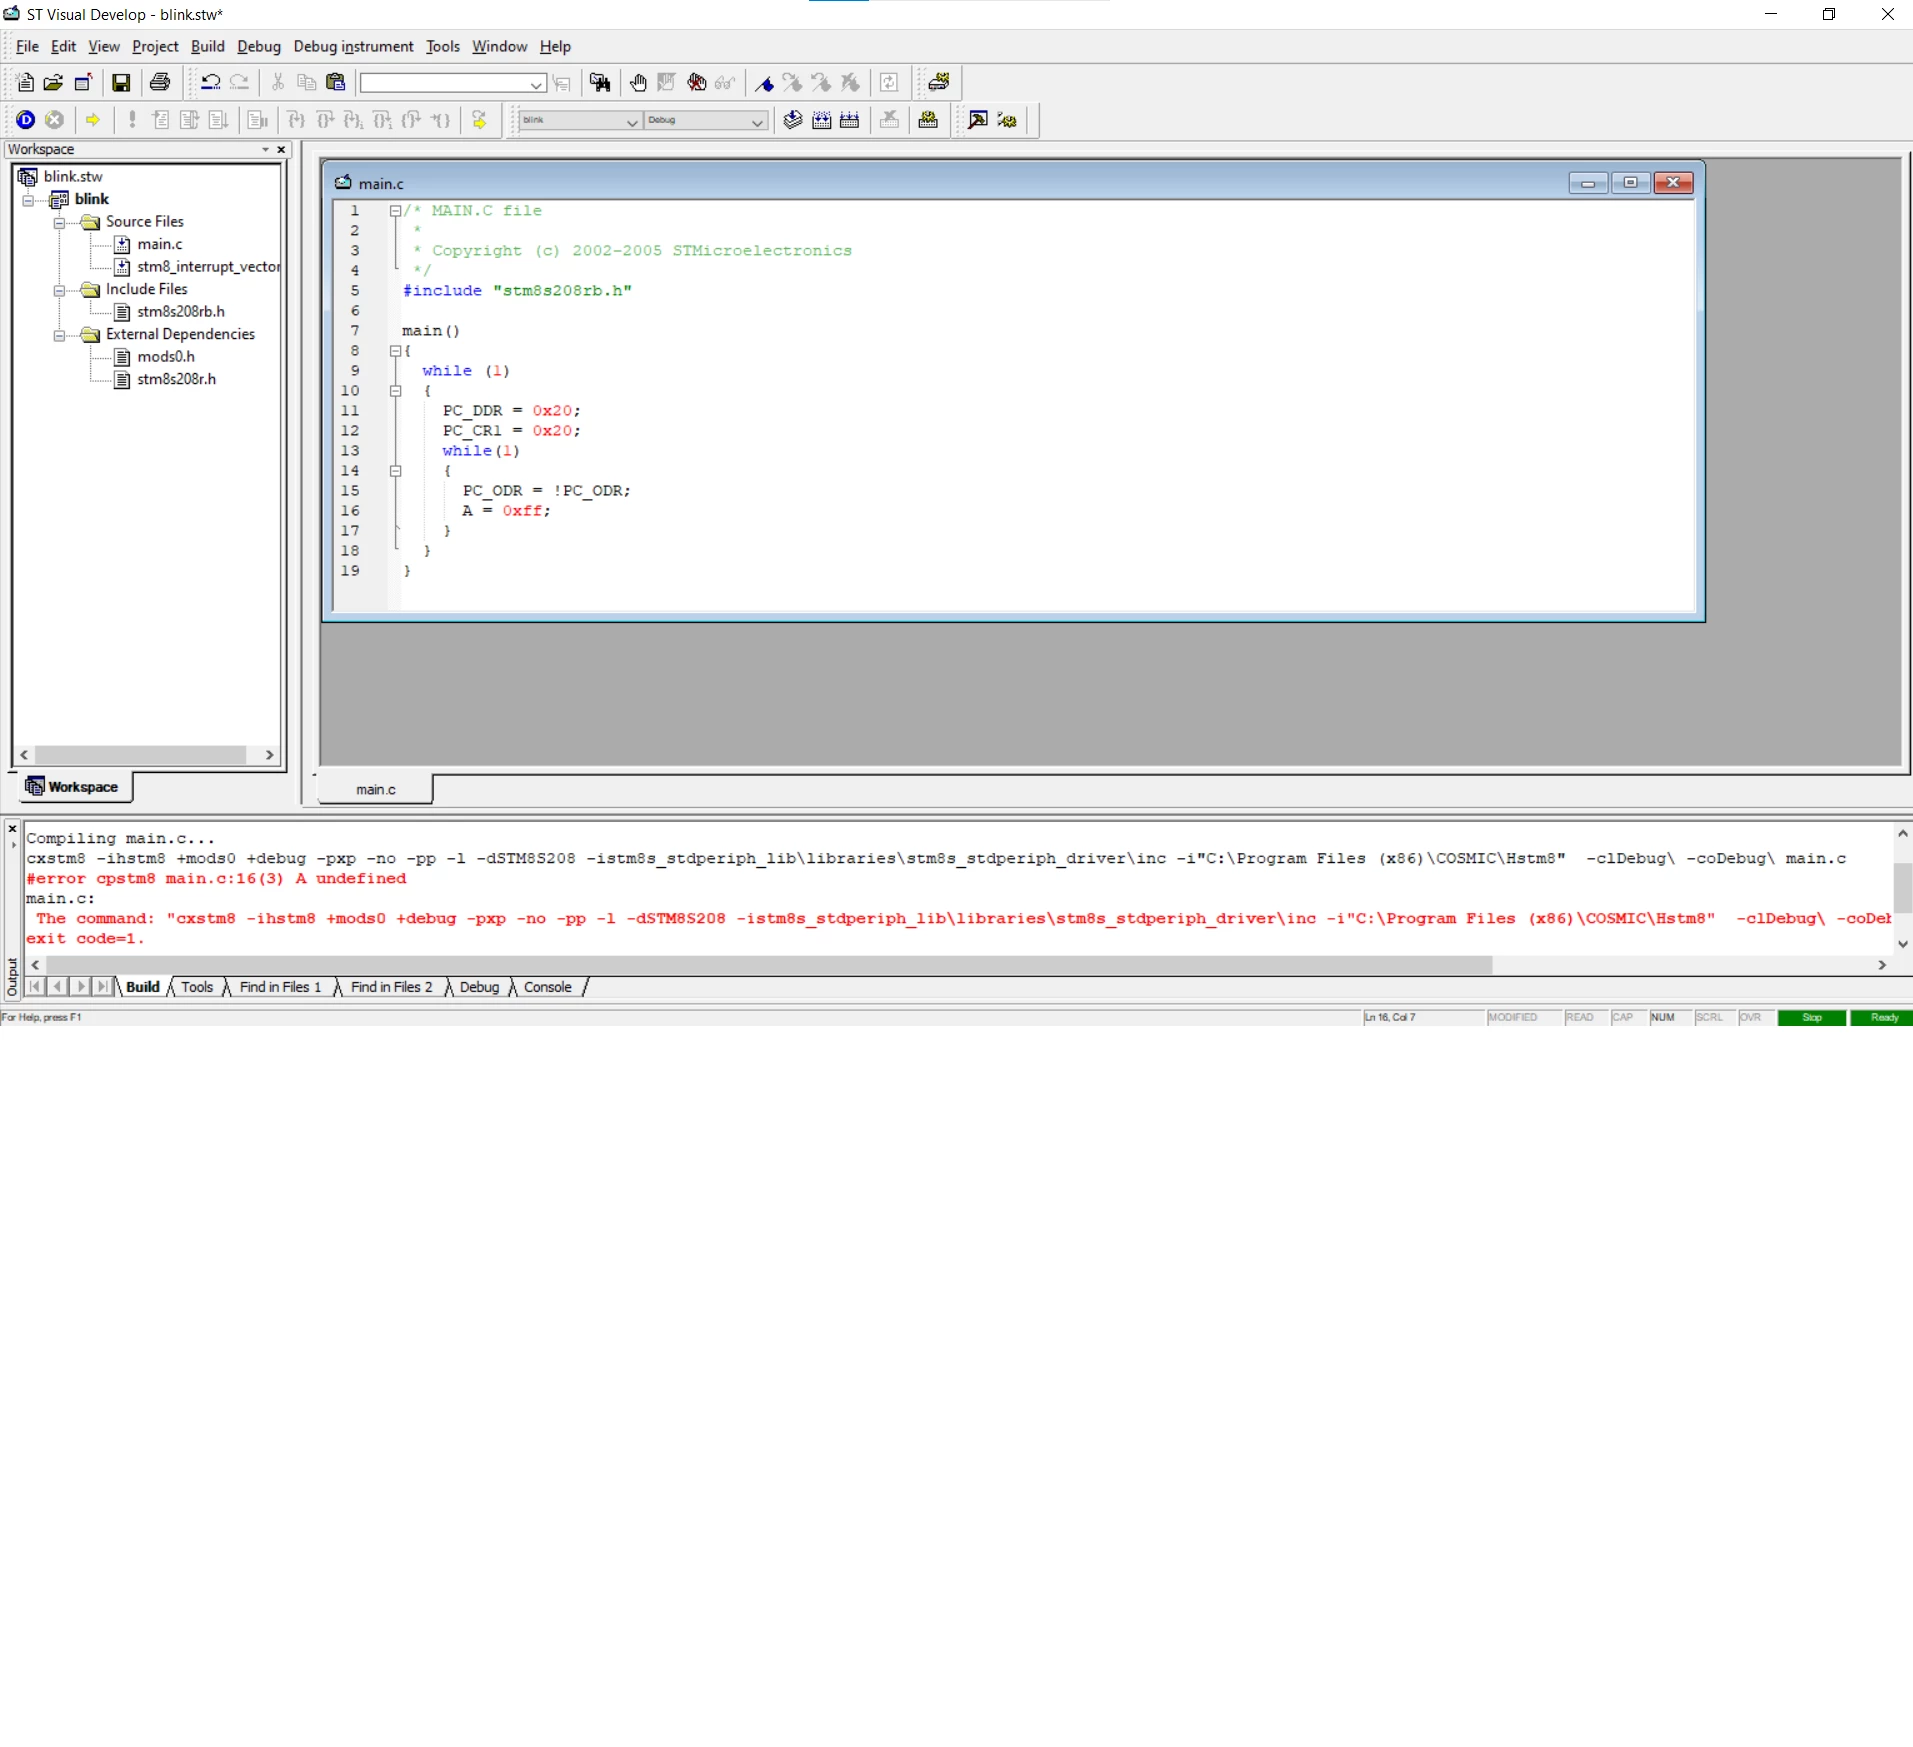Click the Compile icon beside Debug dropdown
This screenshot has width=1913, height=1747.
coord(793,120)
